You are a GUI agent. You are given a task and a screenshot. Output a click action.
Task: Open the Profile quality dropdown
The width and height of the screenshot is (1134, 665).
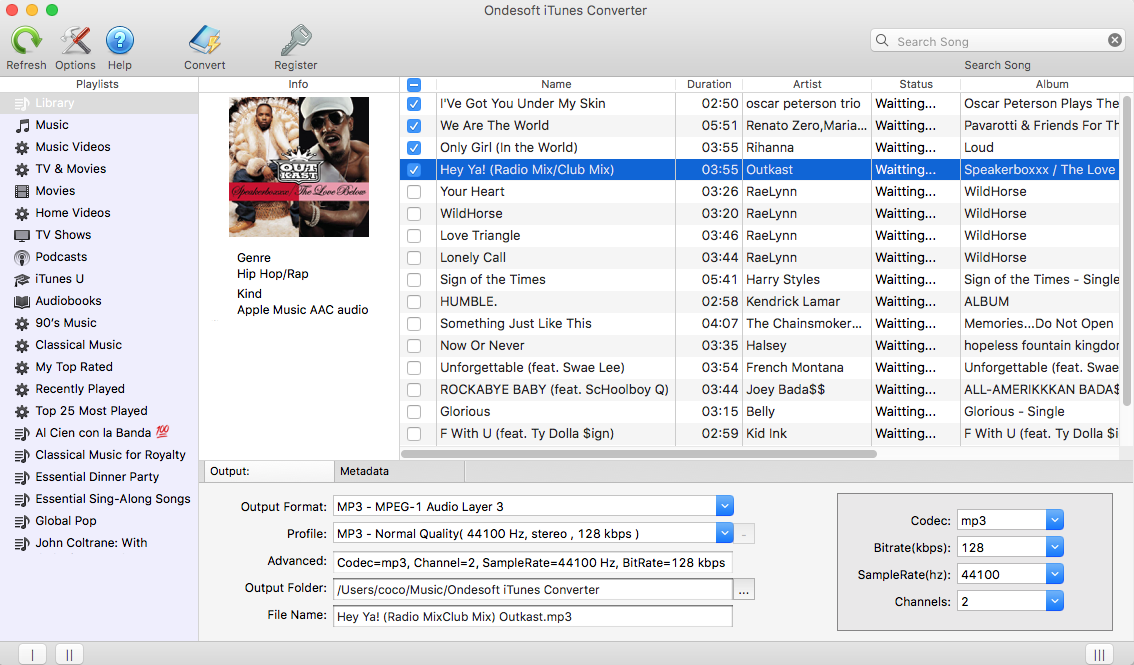point(725,534)
